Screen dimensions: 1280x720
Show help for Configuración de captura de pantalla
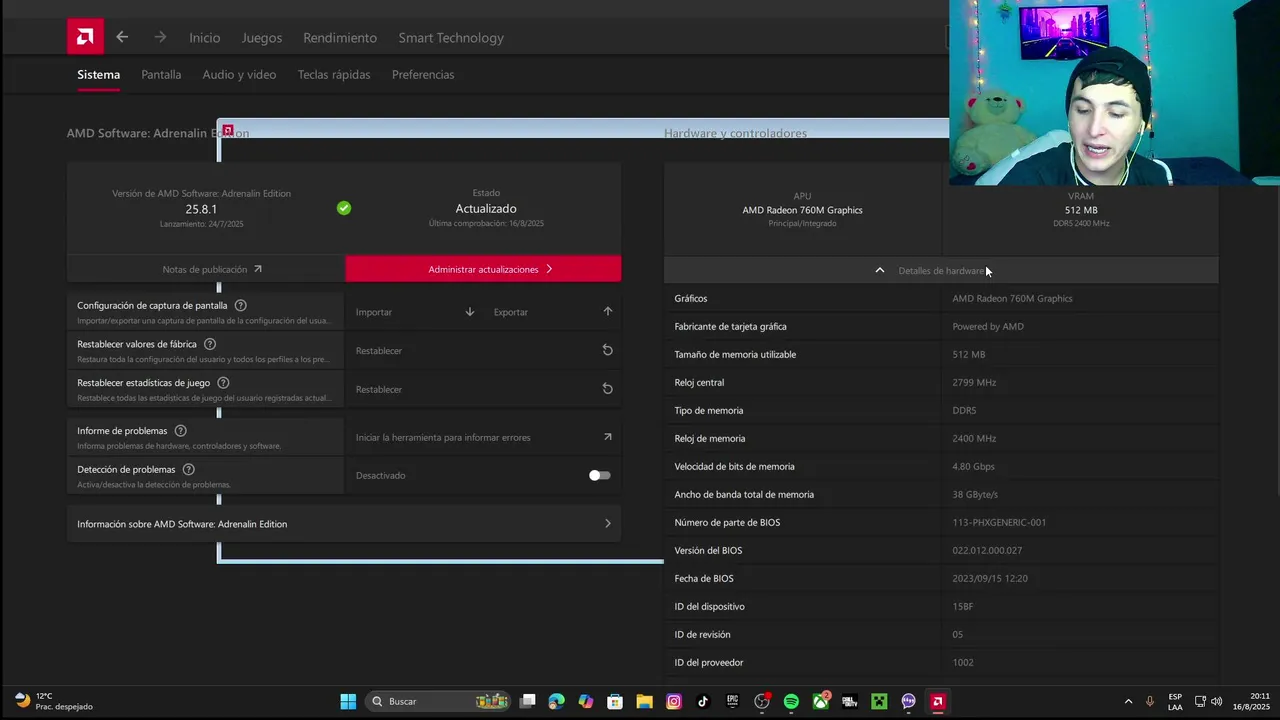[x=241, y=305]
